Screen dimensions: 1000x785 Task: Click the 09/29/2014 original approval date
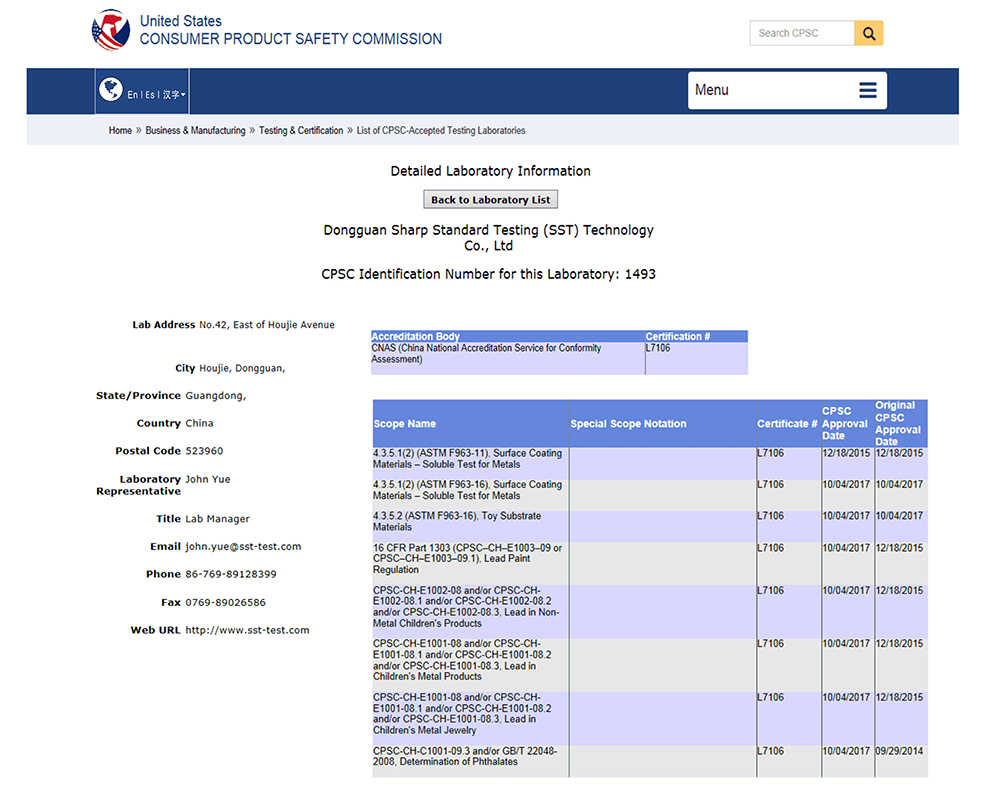coord(899,751)
